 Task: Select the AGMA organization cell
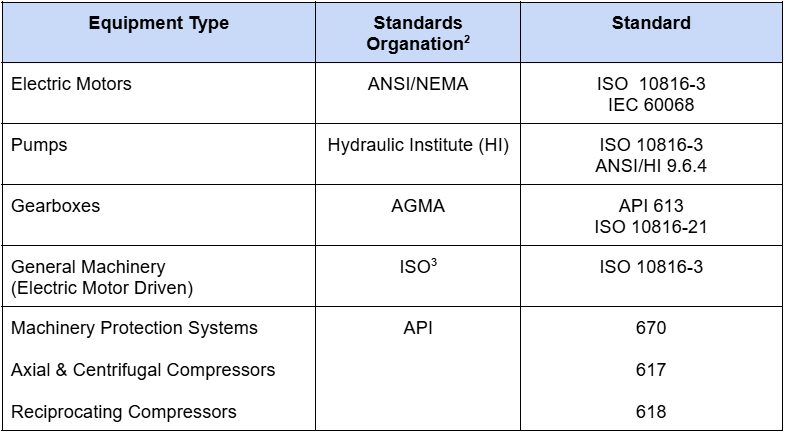tap(418, 207)
